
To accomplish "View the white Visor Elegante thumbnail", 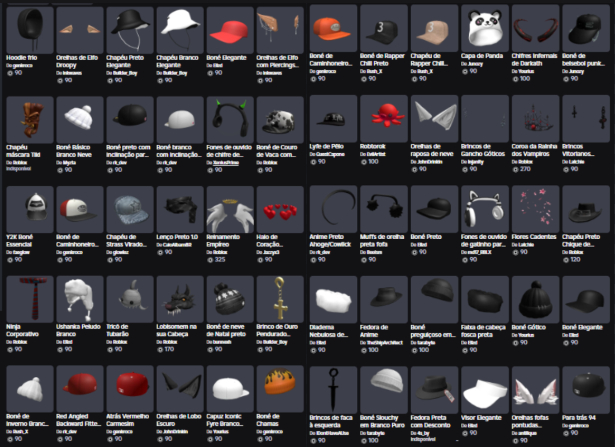I will tap(485, 390).
